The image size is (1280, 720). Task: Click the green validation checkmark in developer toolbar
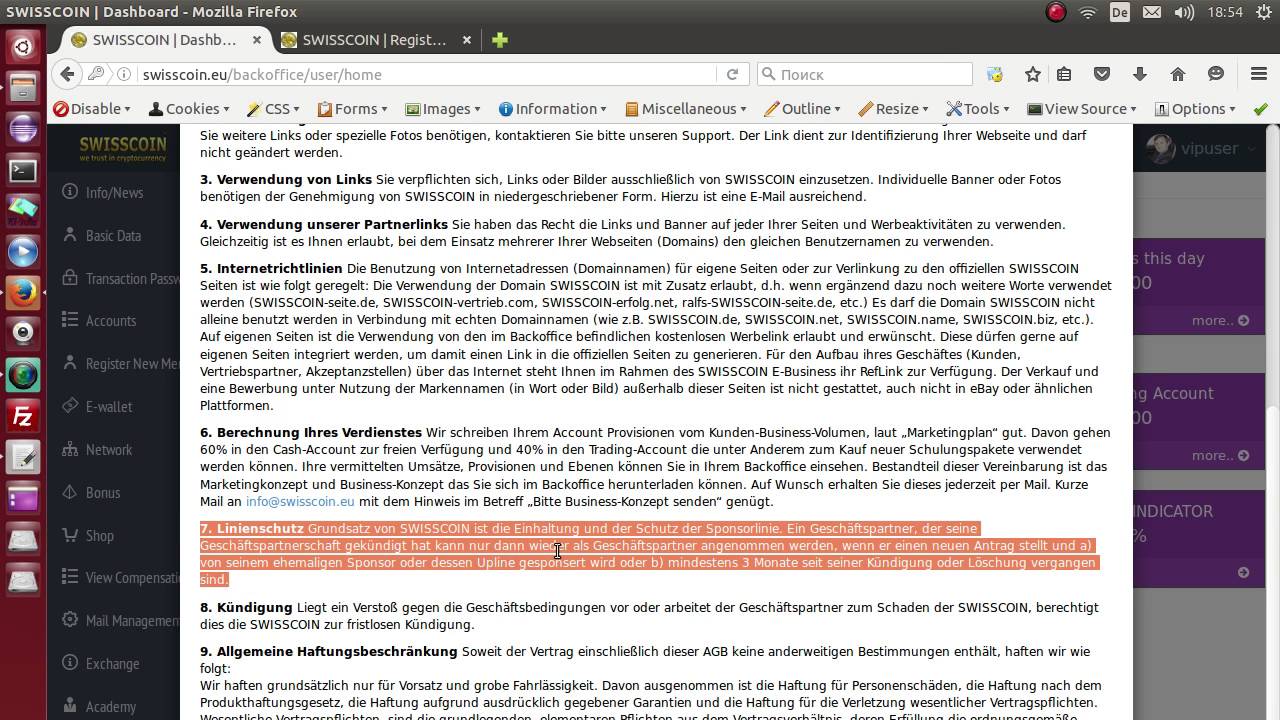click(1261, 109)
